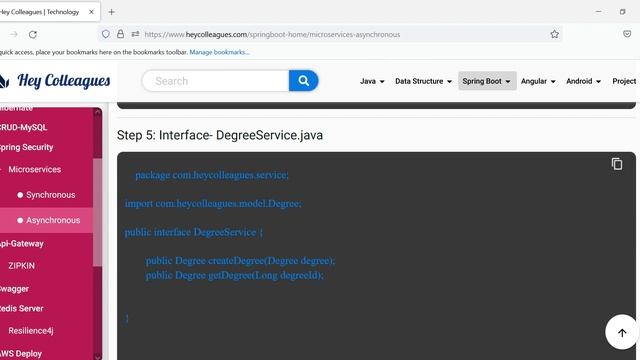
Task: Close the Hey Colleagues tab
Action: pos(91,12)
